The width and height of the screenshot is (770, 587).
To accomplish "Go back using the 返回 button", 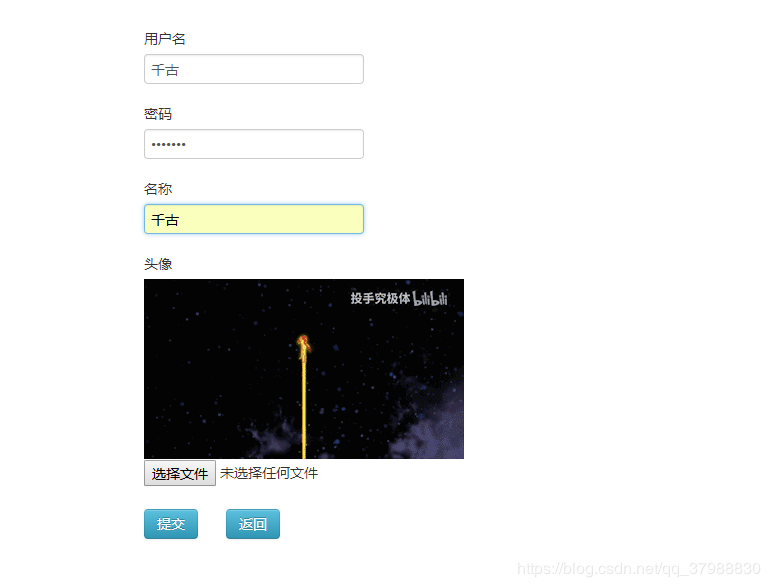I will pyautogui.click(x=253, y=524).
